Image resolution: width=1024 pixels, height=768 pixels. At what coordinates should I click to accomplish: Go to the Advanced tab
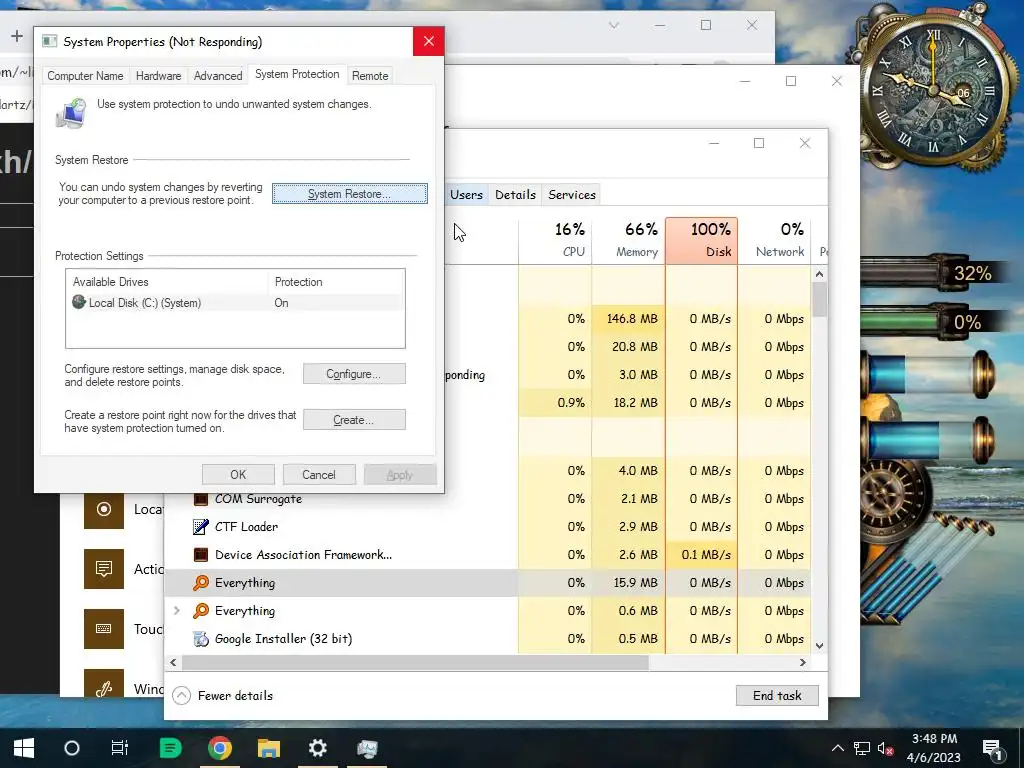[218, 76]
